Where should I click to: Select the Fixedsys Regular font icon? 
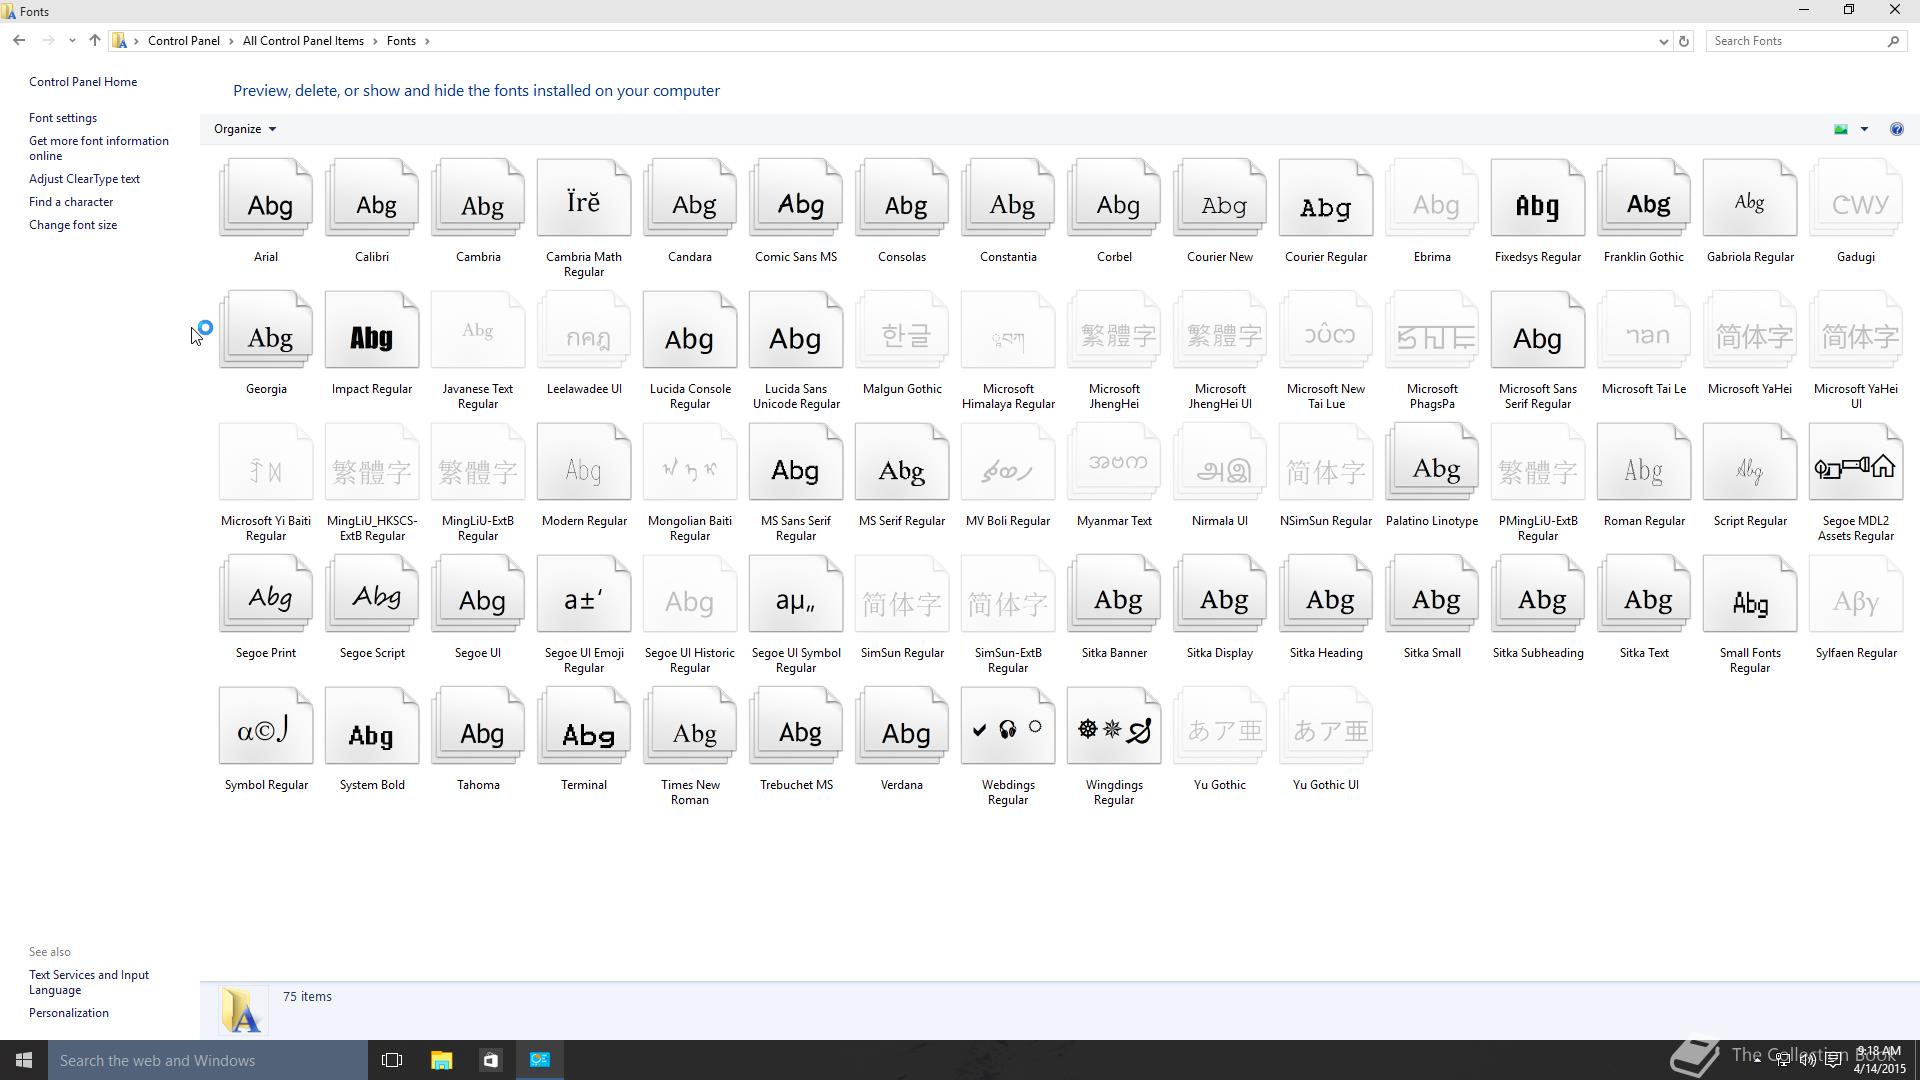(x=1537, y=198)
